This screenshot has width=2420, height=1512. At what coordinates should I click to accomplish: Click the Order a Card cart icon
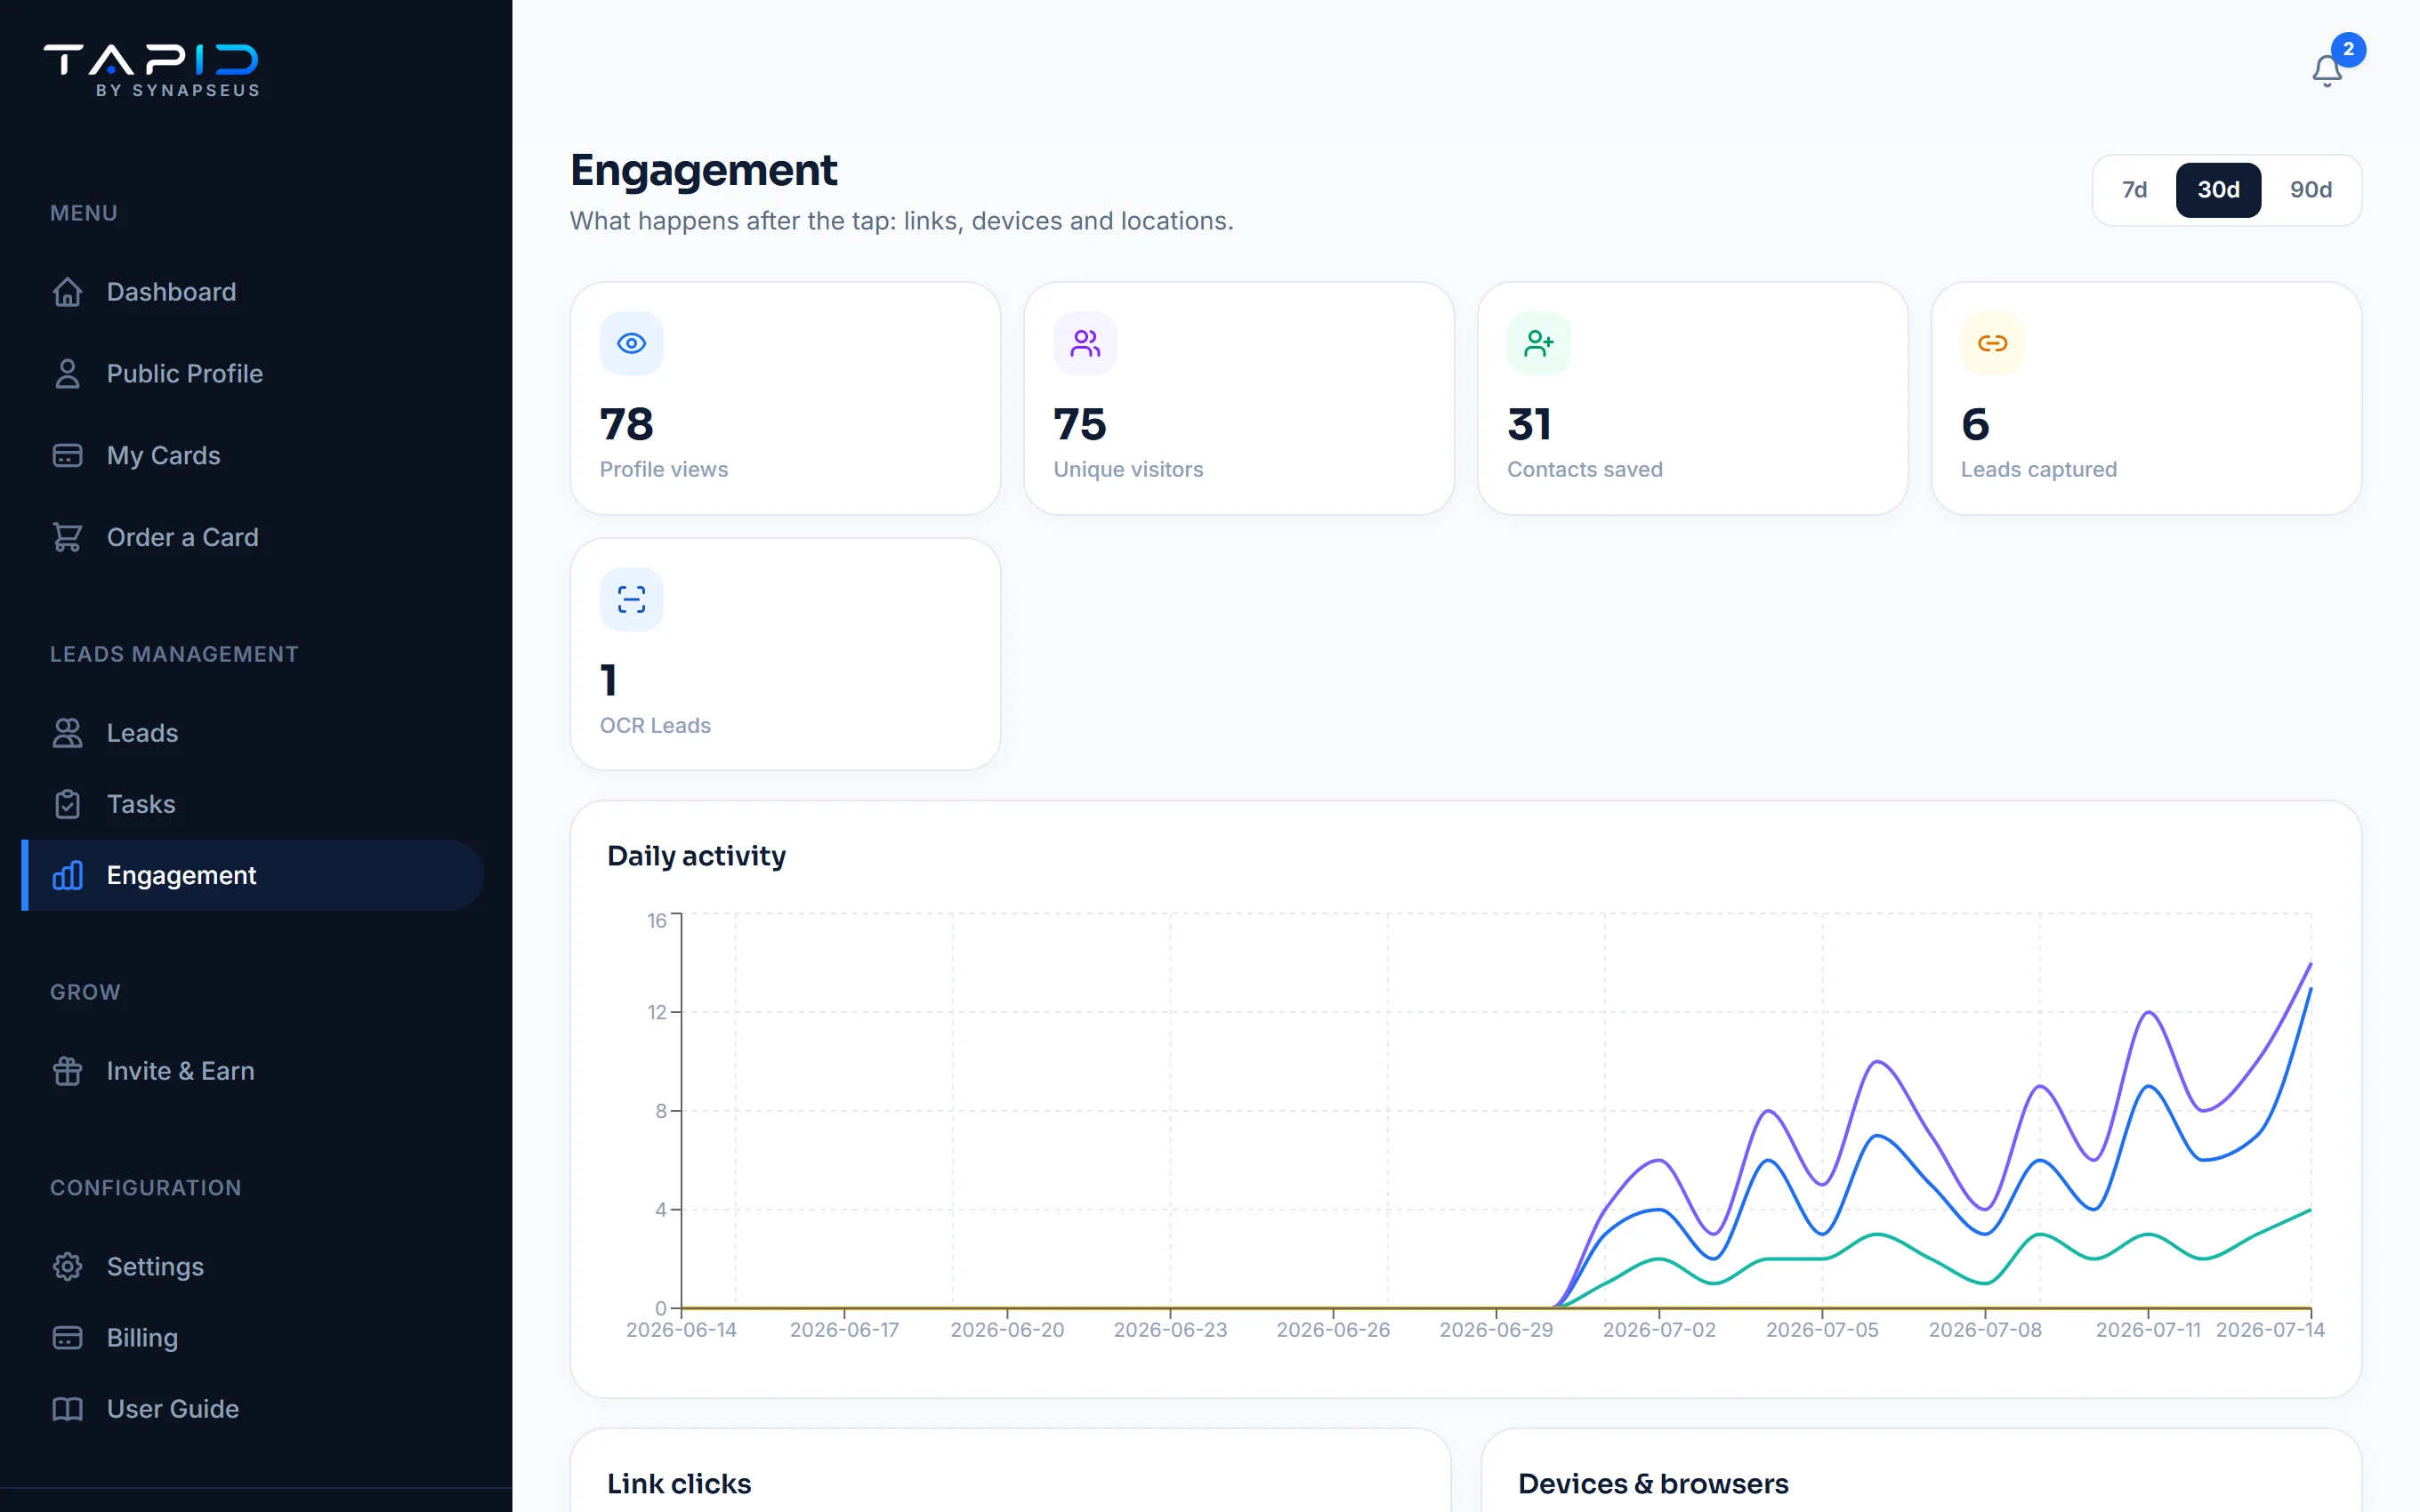(67, 538)
